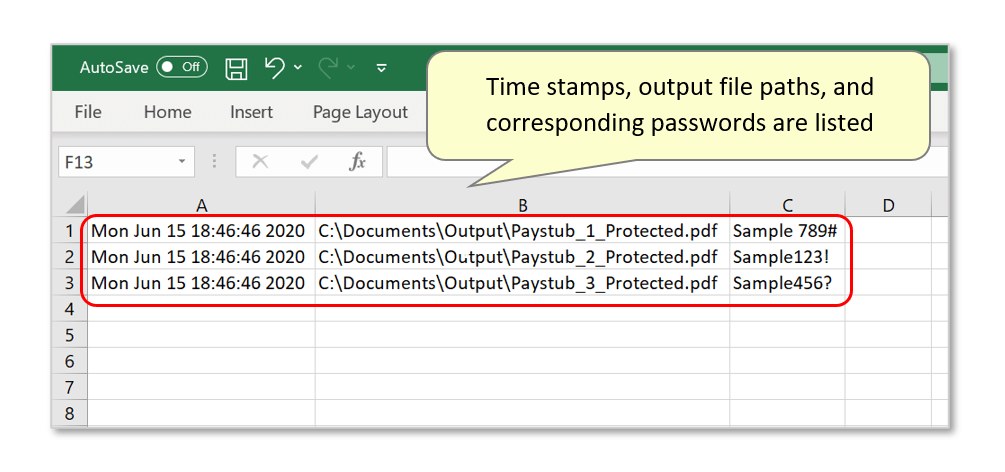This screenshot has width=1005, height=472.
Task: Click the Name Box showing F13
Action: (x=115, y=161)
